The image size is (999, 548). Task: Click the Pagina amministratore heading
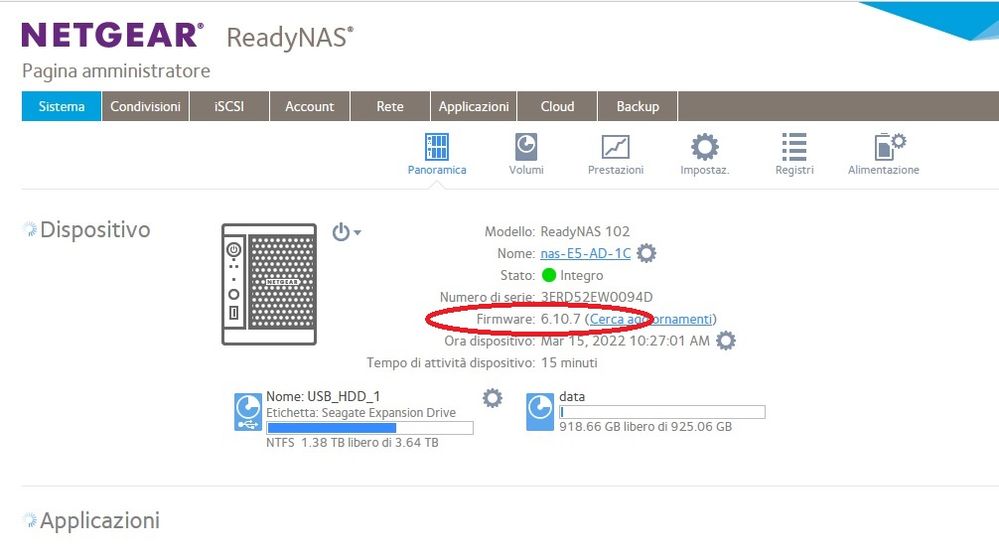coord(116,71)
